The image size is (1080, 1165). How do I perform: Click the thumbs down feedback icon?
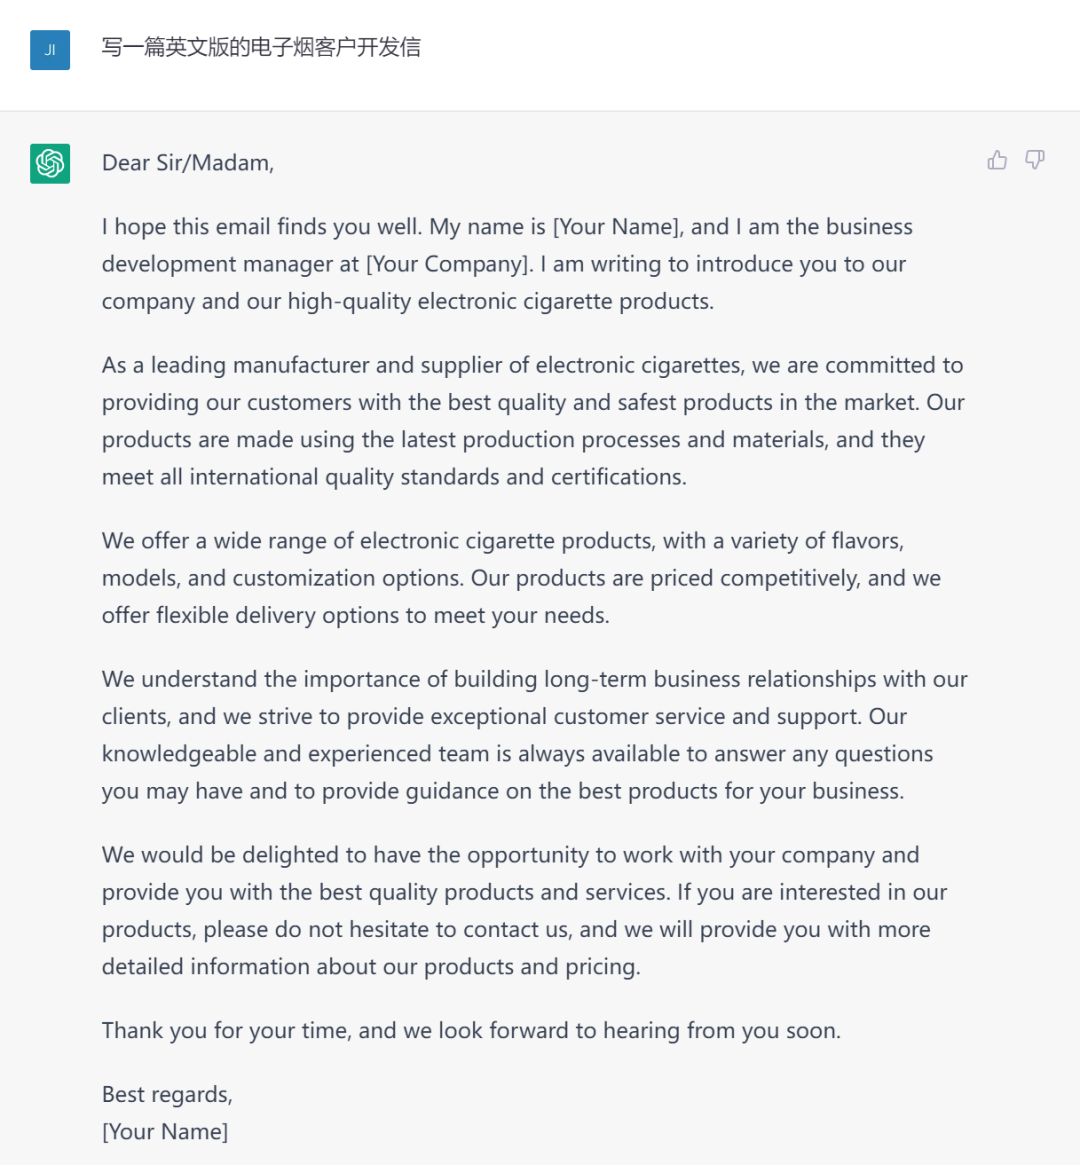(x=1035, y=160)
